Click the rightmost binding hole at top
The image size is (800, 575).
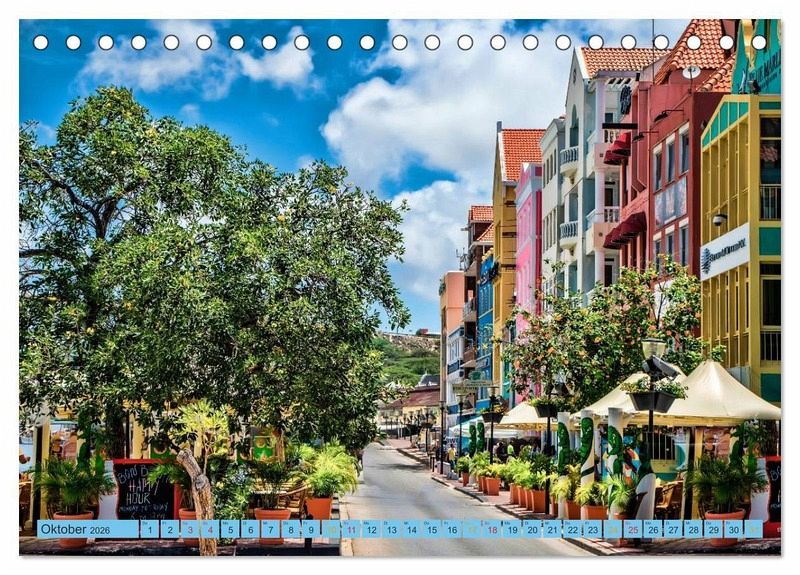coord(758,42)
